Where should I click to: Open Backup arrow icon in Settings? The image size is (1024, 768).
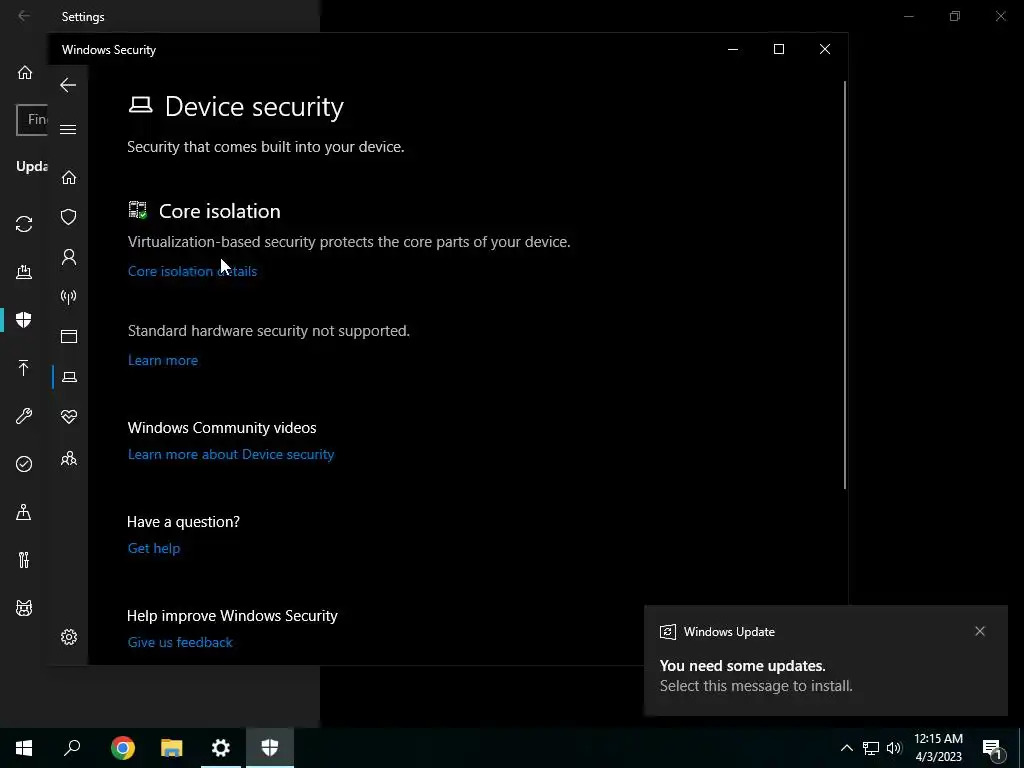click(x=24, y=368)
